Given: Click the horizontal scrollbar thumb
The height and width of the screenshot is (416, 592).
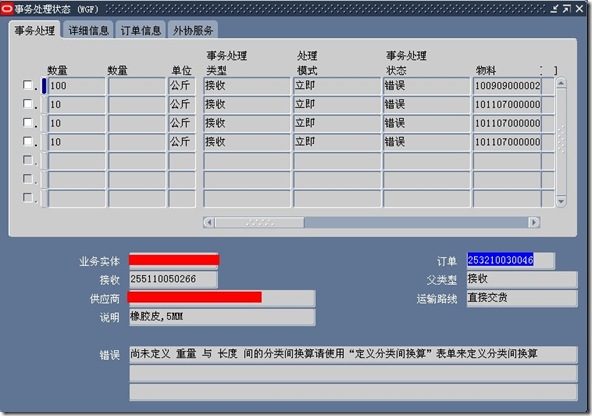Looking at the screenshot, I should click(x=259, y=222).
